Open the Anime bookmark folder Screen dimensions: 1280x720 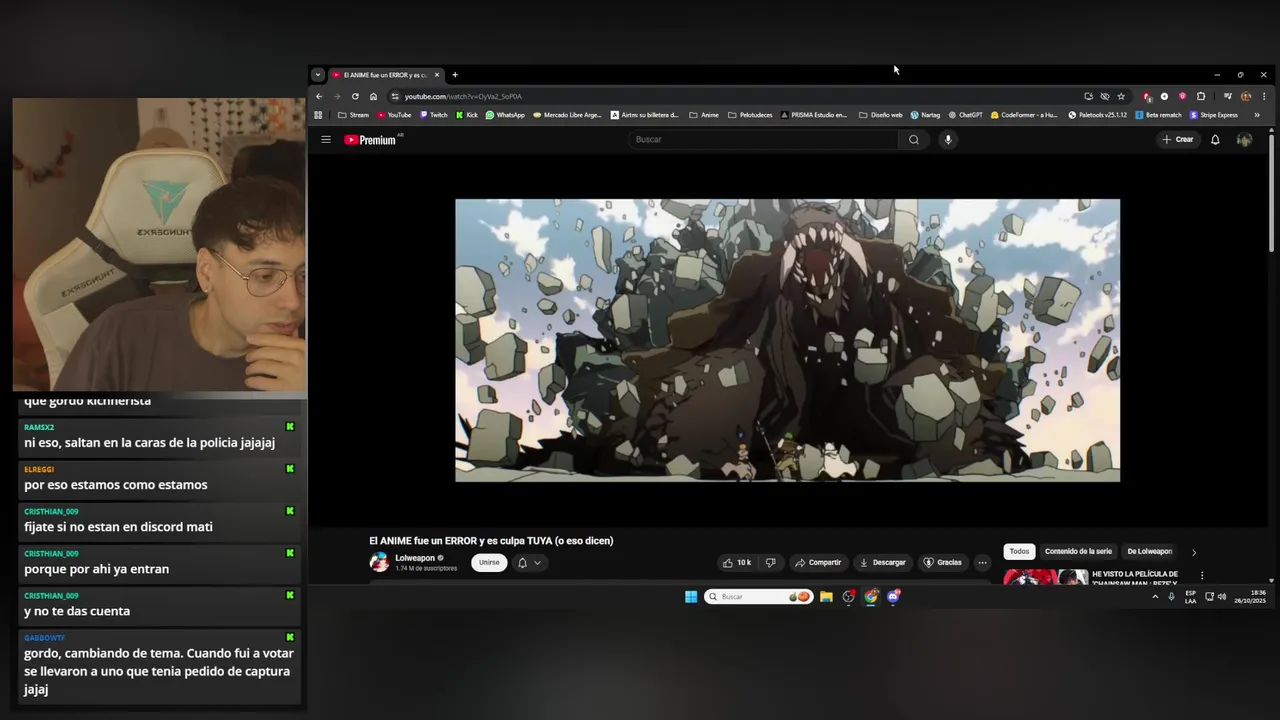click(x=704, y=115)
